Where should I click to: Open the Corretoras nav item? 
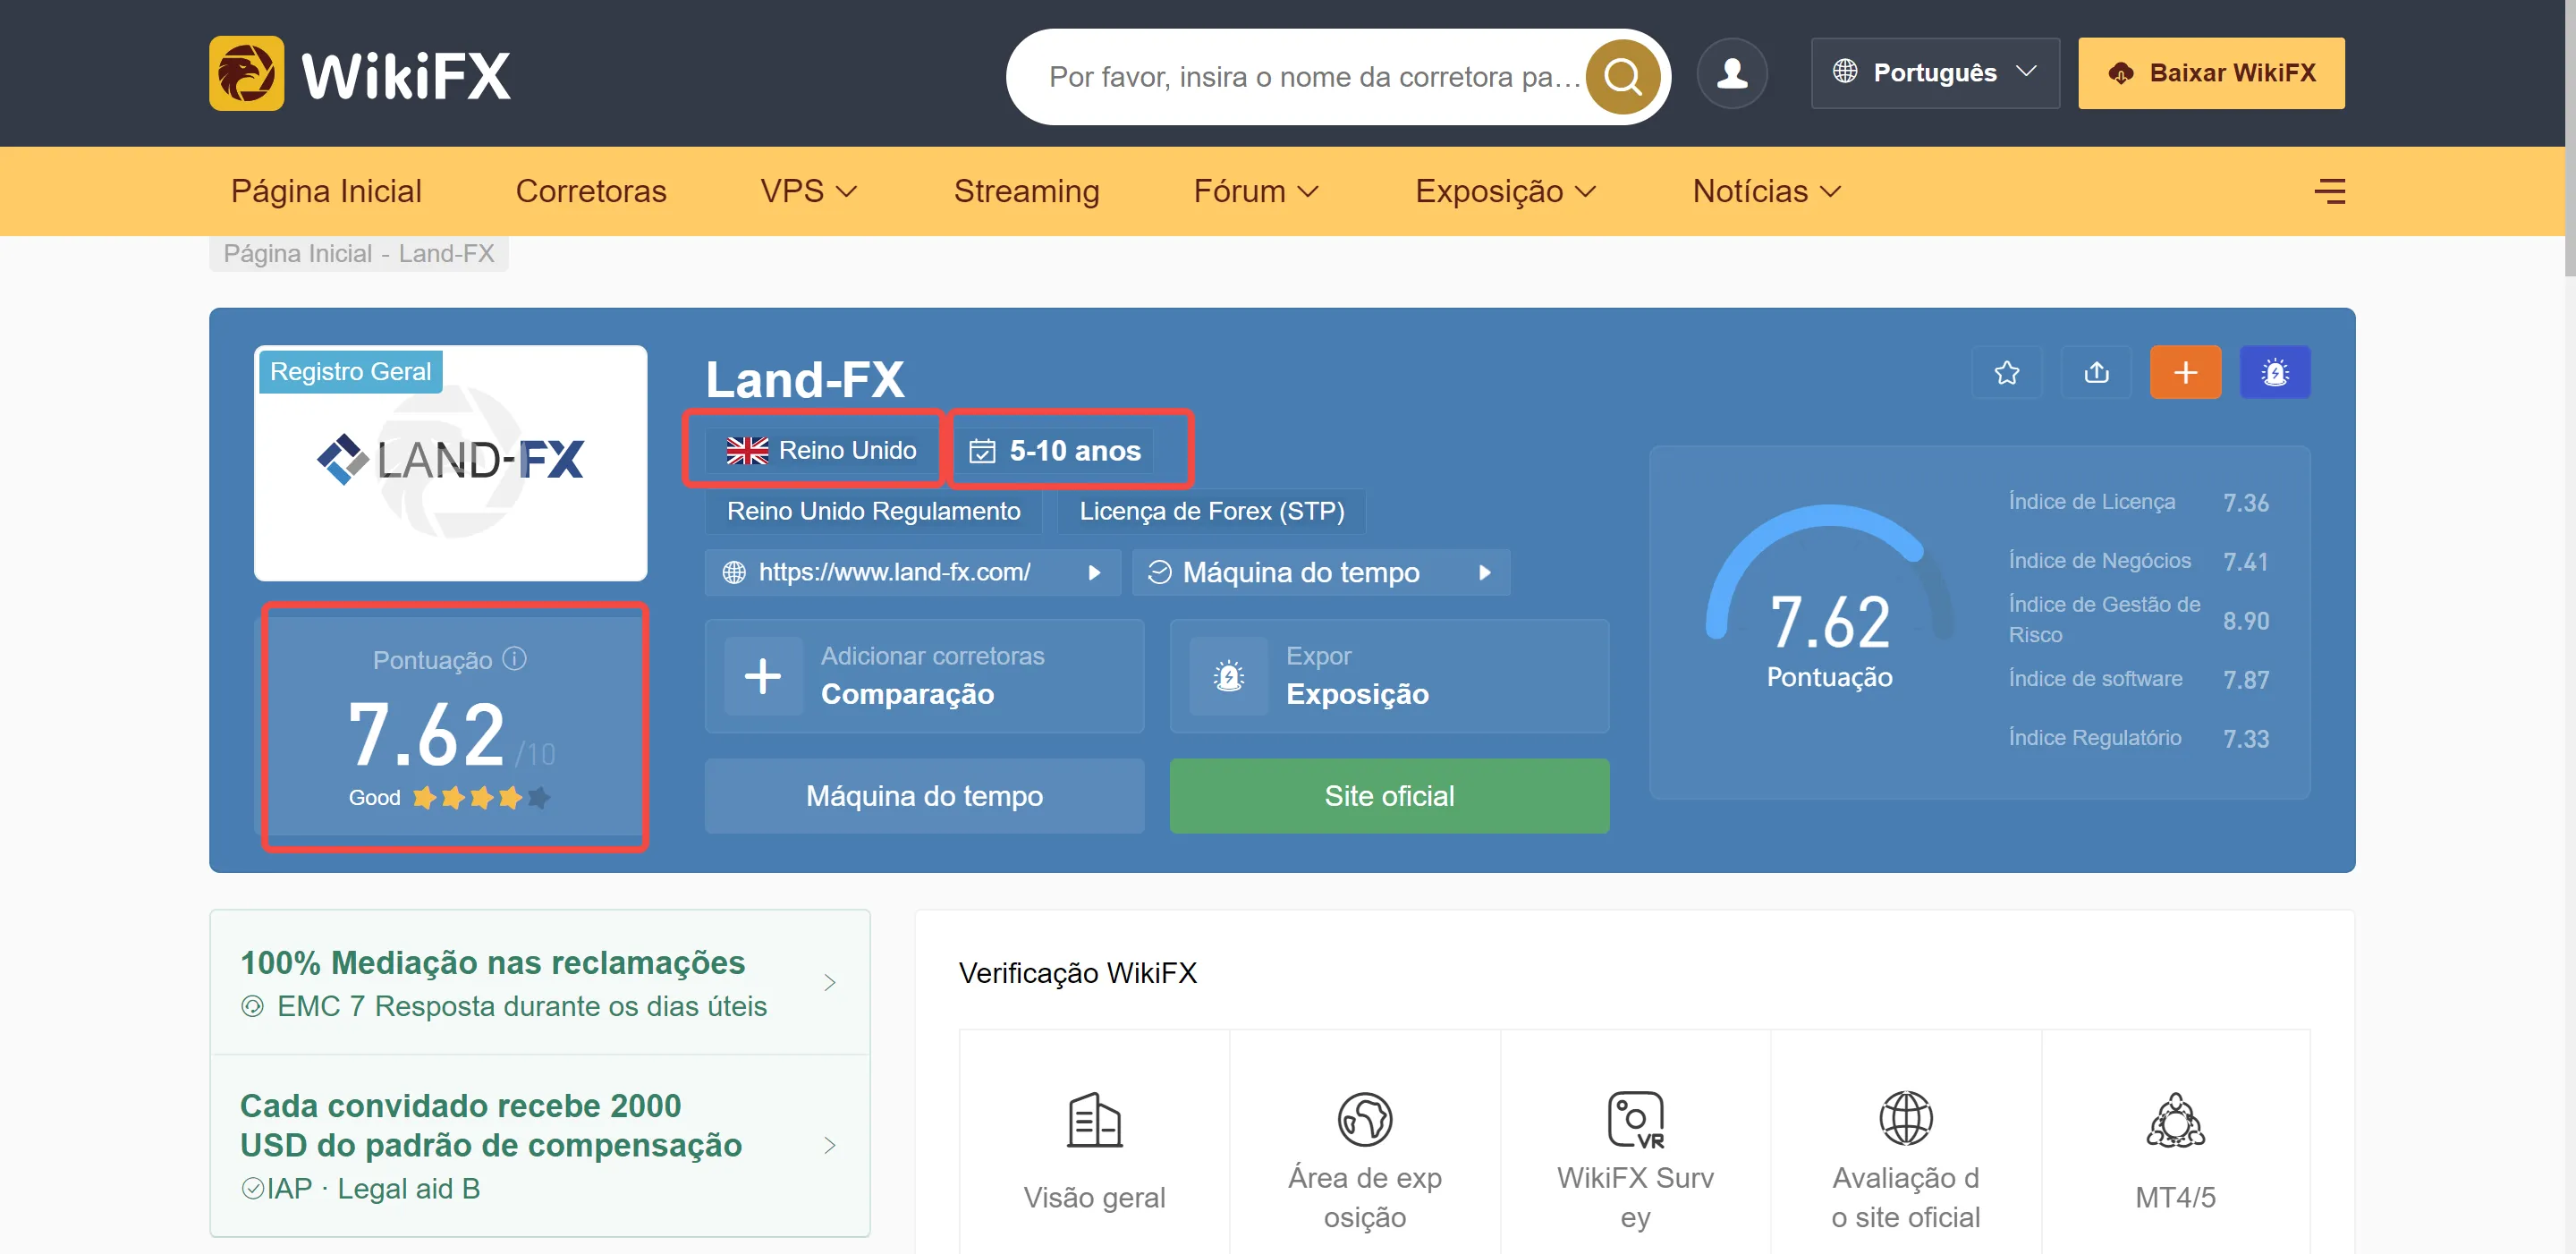(591, 191)
